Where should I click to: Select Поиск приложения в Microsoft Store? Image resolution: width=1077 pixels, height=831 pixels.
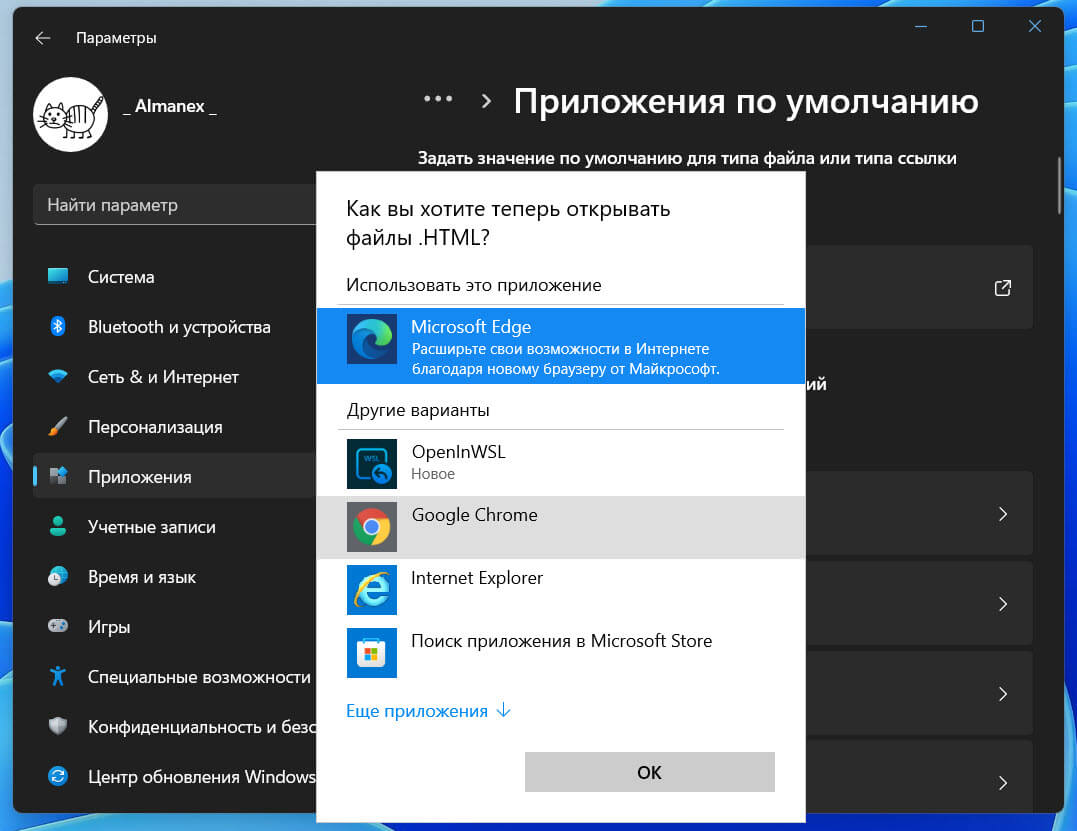pos(560,653)
